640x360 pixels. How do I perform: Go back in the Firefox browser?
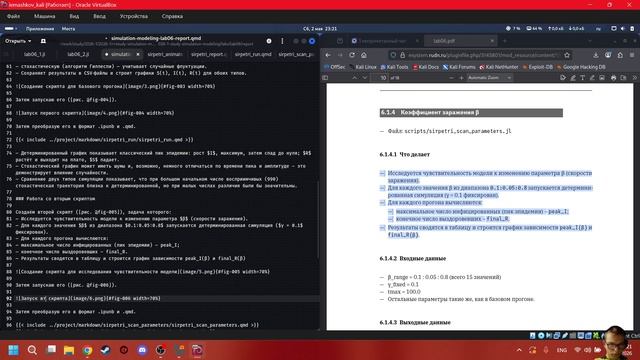(x=328, y=55)
